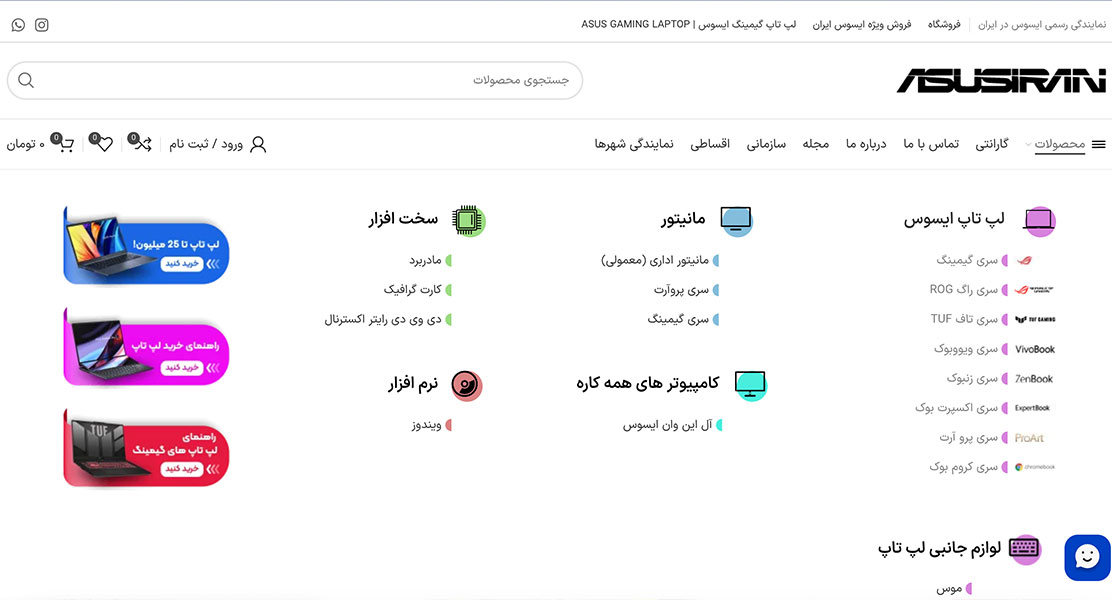Click the ROG logo icon

(x=1034, y=289)
